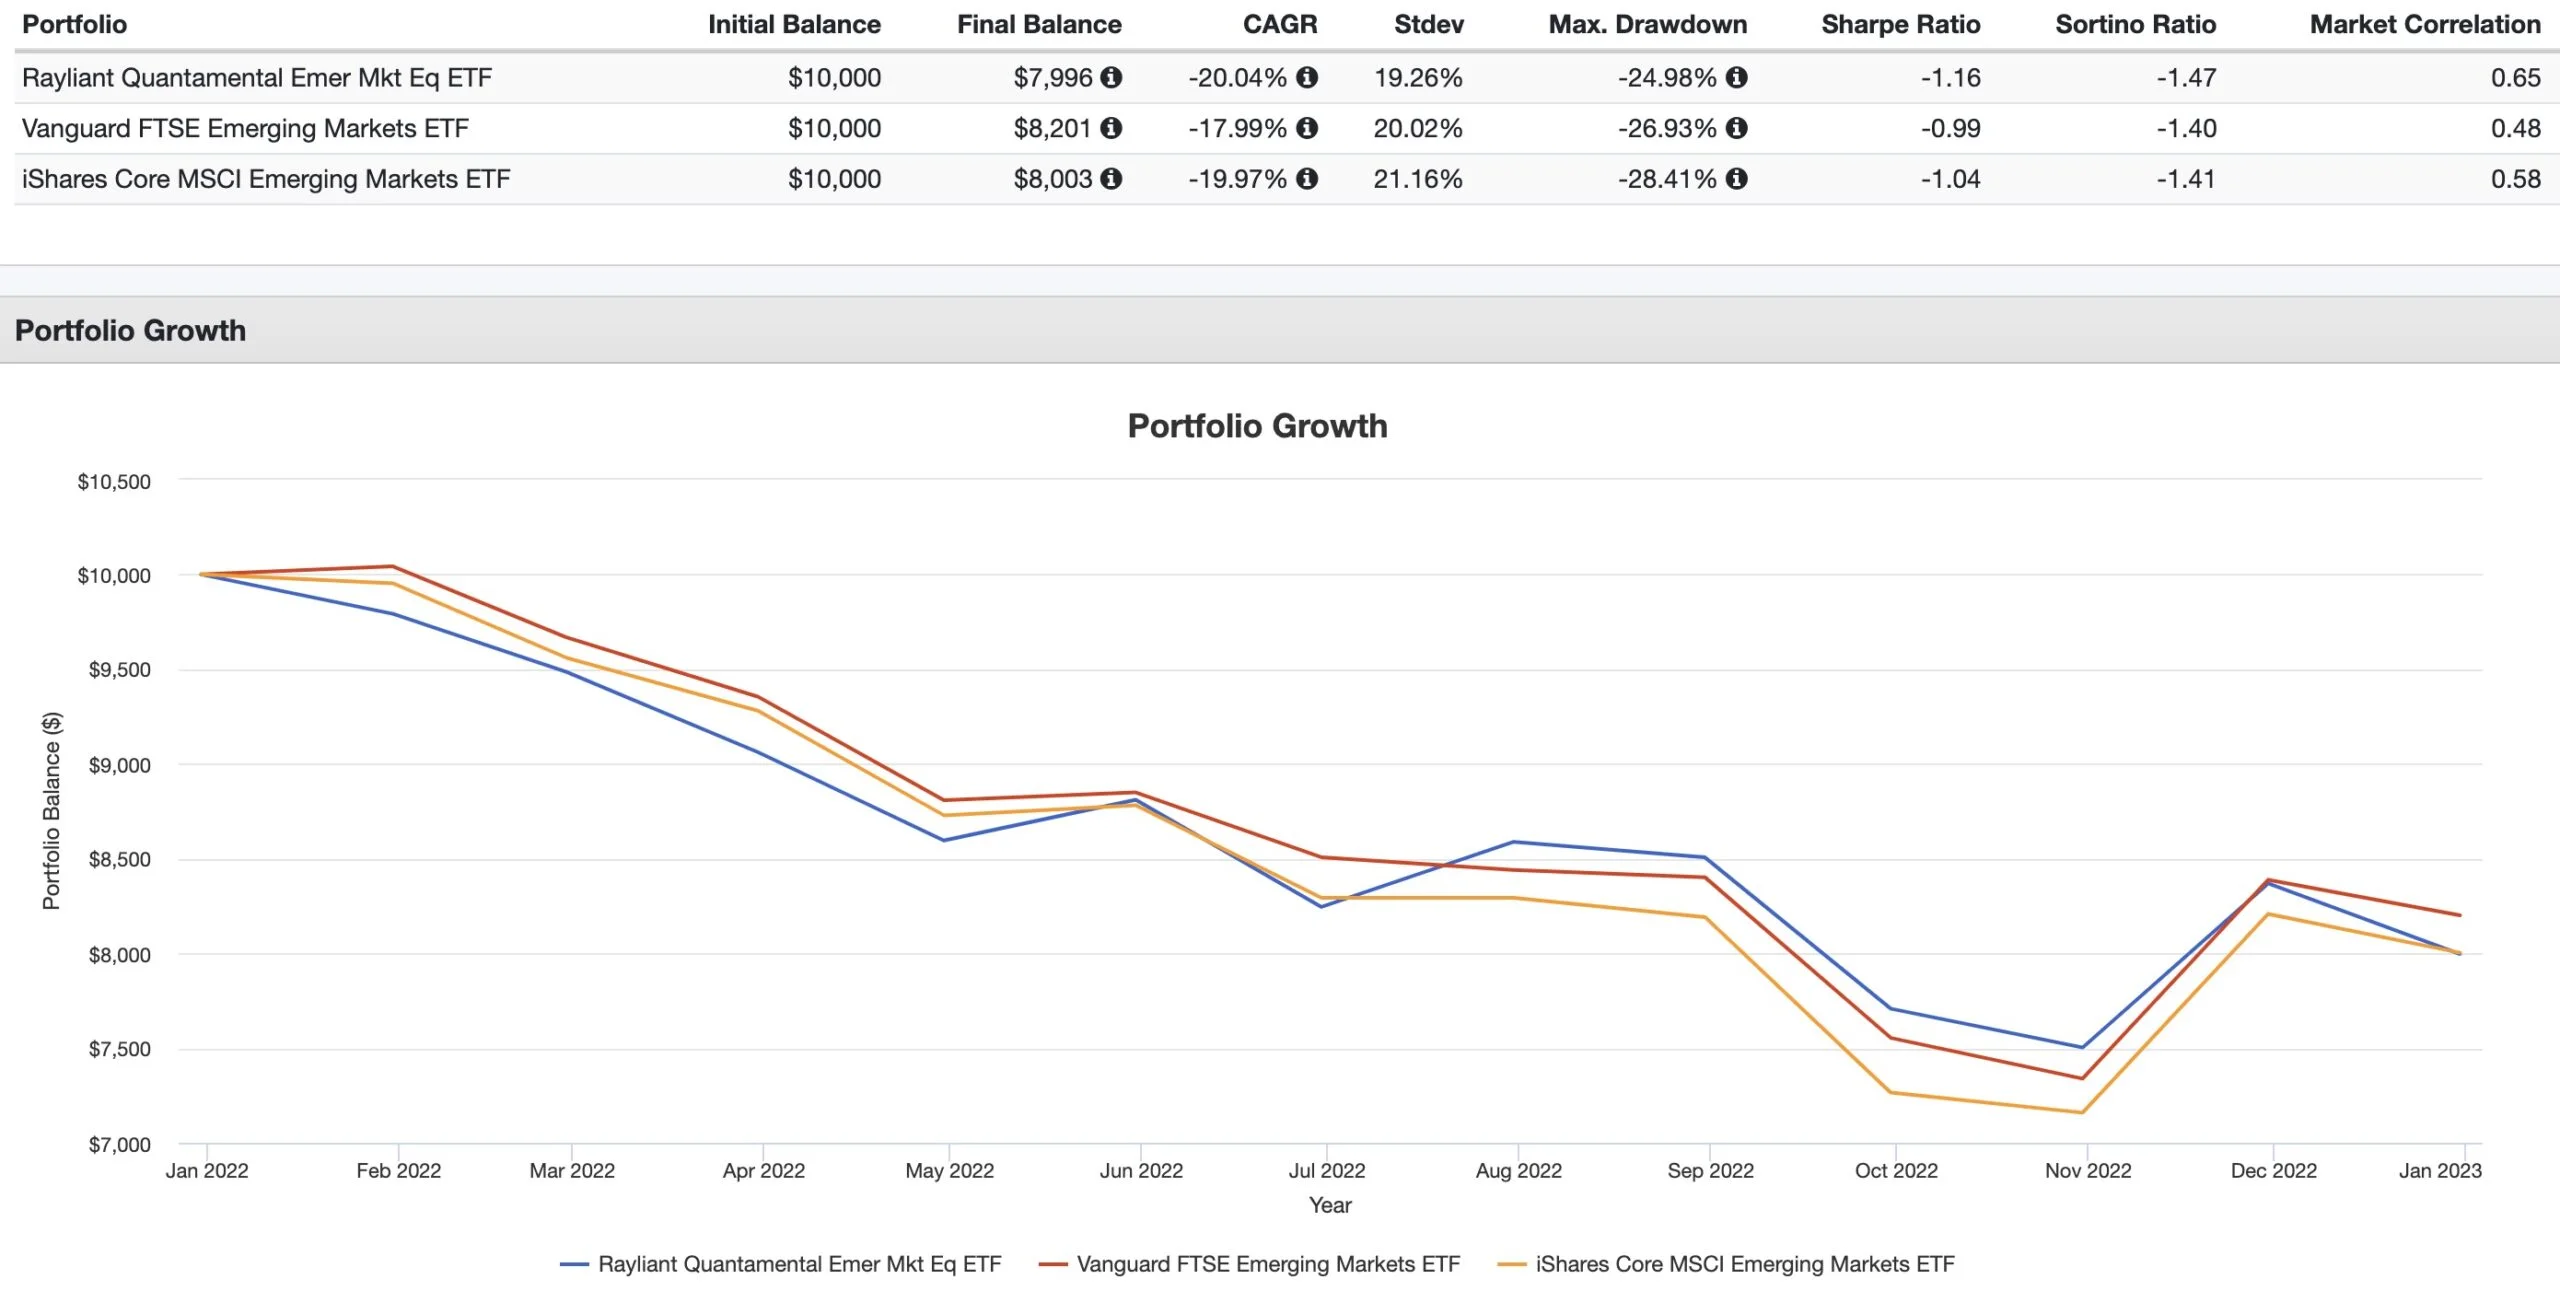Select Rayliant Quantamental Emer Mkt Eq ETF row name
Image resolution: width=2560 pixels, height=1291 pixels.
[257, 77]
